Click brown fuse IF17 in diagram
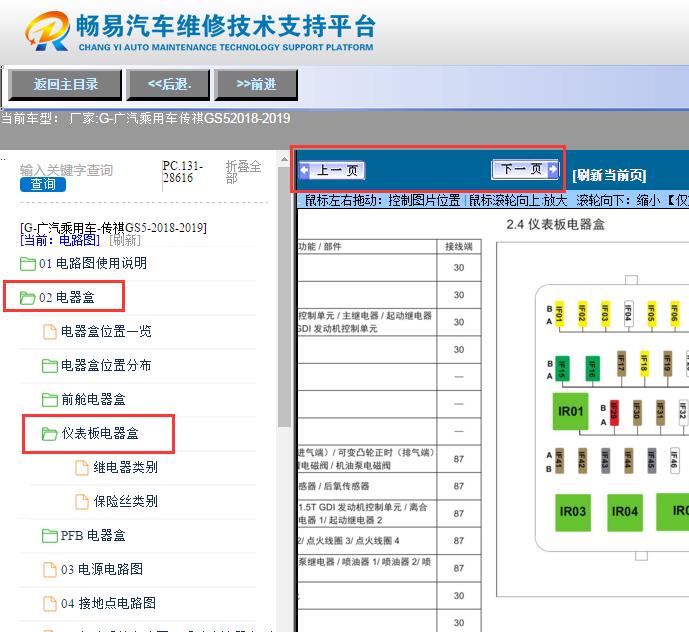Image resolution: width=689 pixels, height=632 pixels. (621, 363)
